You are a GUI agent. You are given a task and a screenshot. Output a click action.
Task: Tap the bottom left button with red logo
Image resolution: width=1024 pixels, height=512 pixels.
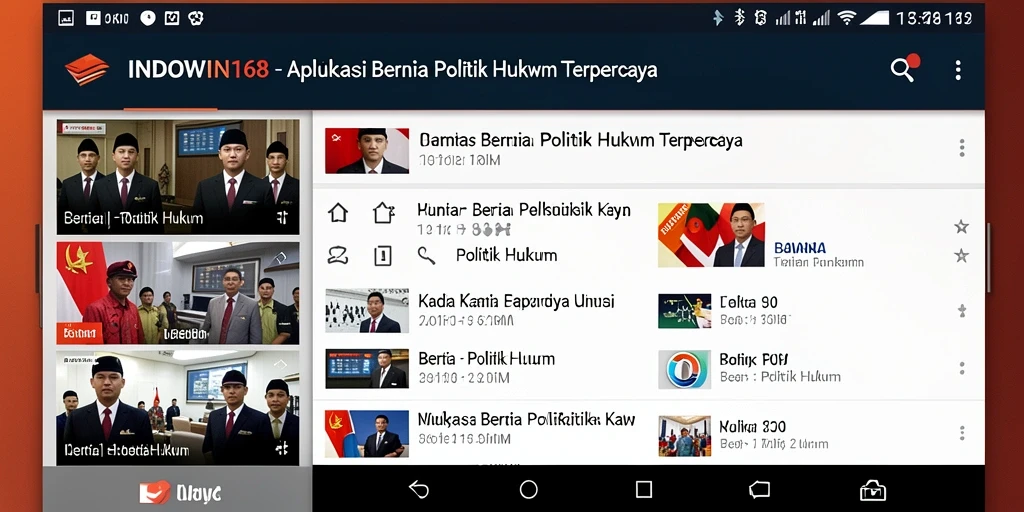(x=178, y=492)
